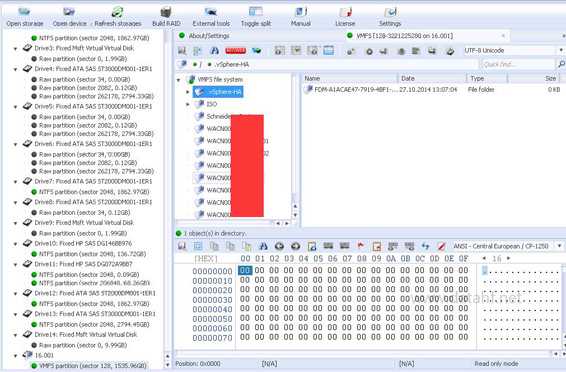The image size is (566, 372).
Task: Decrease the hex bytes-per-row value 16 with the left arrow
Action: (484, 258)
